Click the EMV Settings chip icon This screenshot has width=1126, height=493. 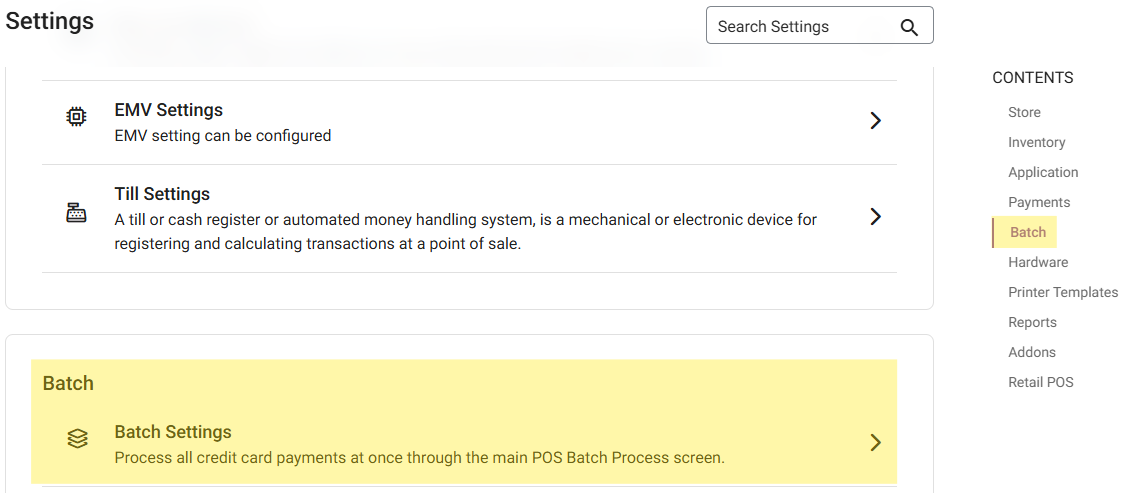point(76,117)
